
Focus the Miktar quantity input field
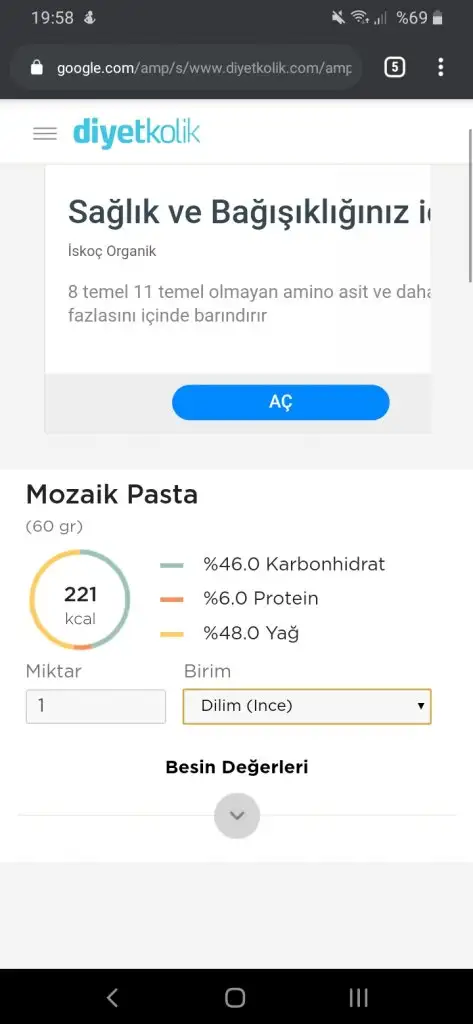[x=96, y=706]
